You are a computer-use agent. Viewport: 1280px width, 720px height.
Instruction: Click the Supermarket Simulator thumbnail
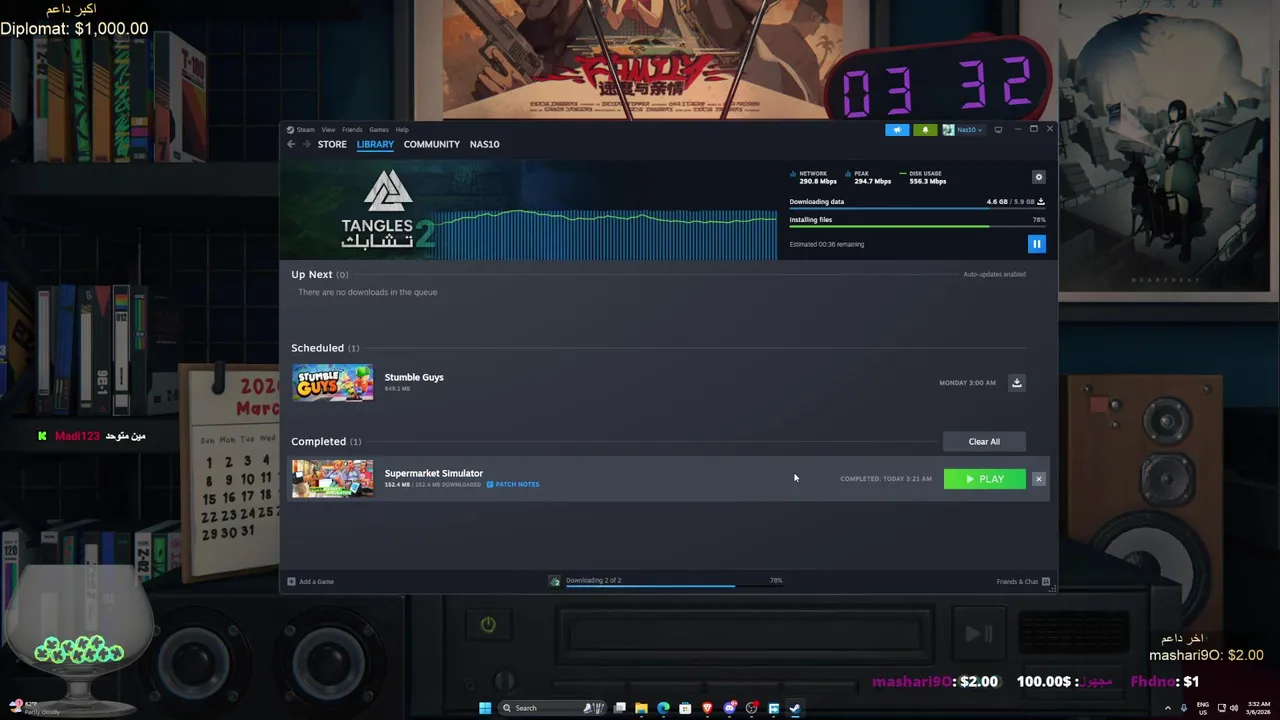point(333,479)
